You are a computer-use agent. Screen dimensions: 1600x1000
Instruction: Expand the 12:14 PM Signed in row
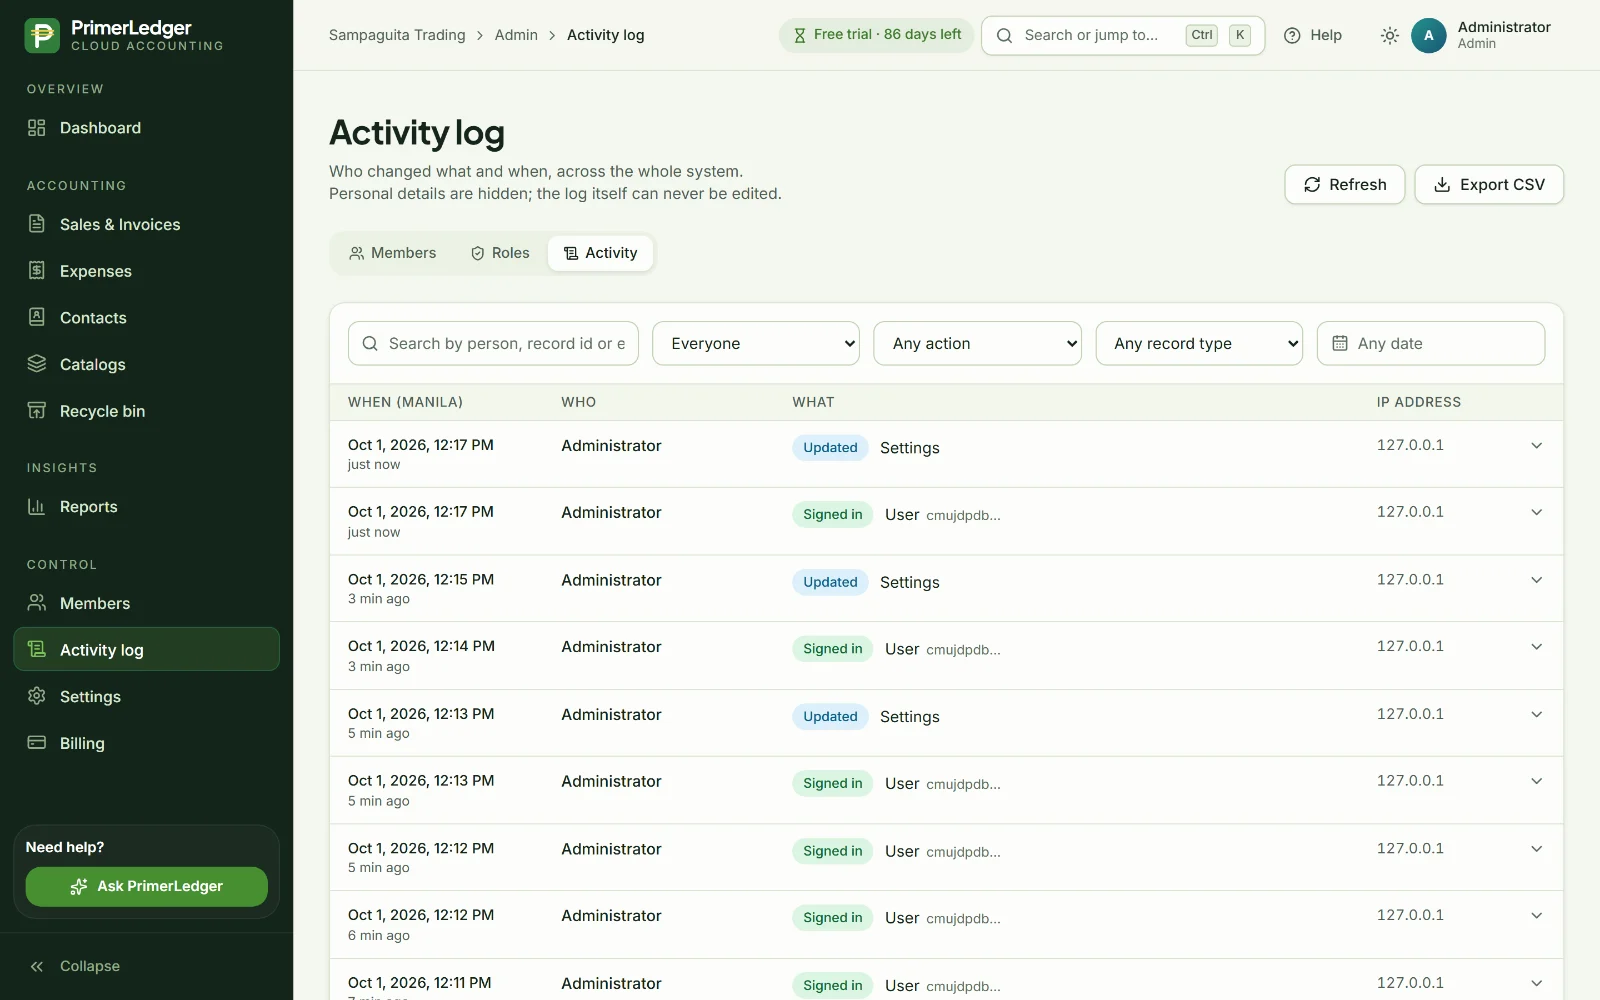[x=1537, y=647]
